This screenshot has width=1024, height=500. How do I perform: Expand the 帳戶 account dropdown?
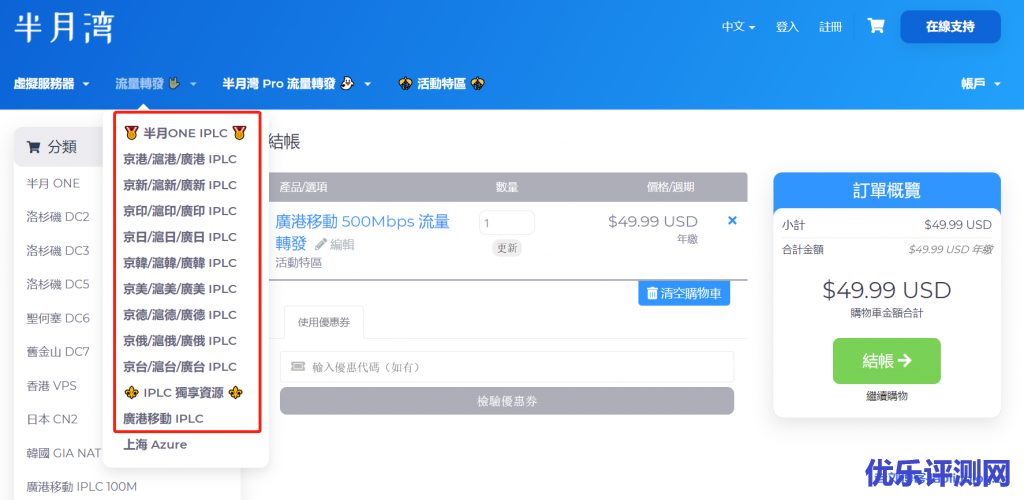pyautogui.click(x=980, y=84)
